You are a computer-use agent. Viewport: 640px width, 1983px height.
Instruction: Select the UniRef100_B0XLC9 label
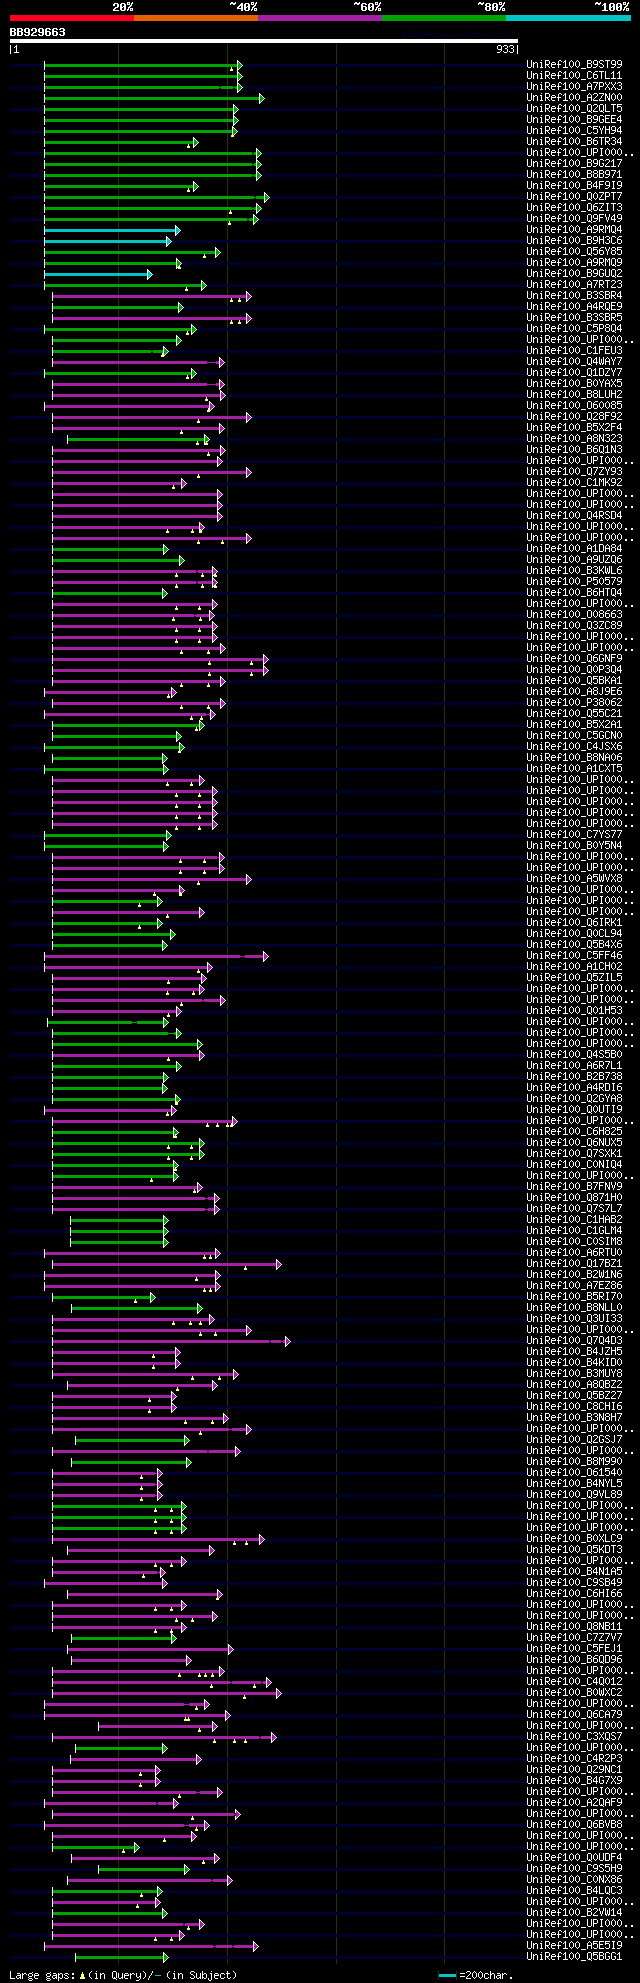point(574,1539)
